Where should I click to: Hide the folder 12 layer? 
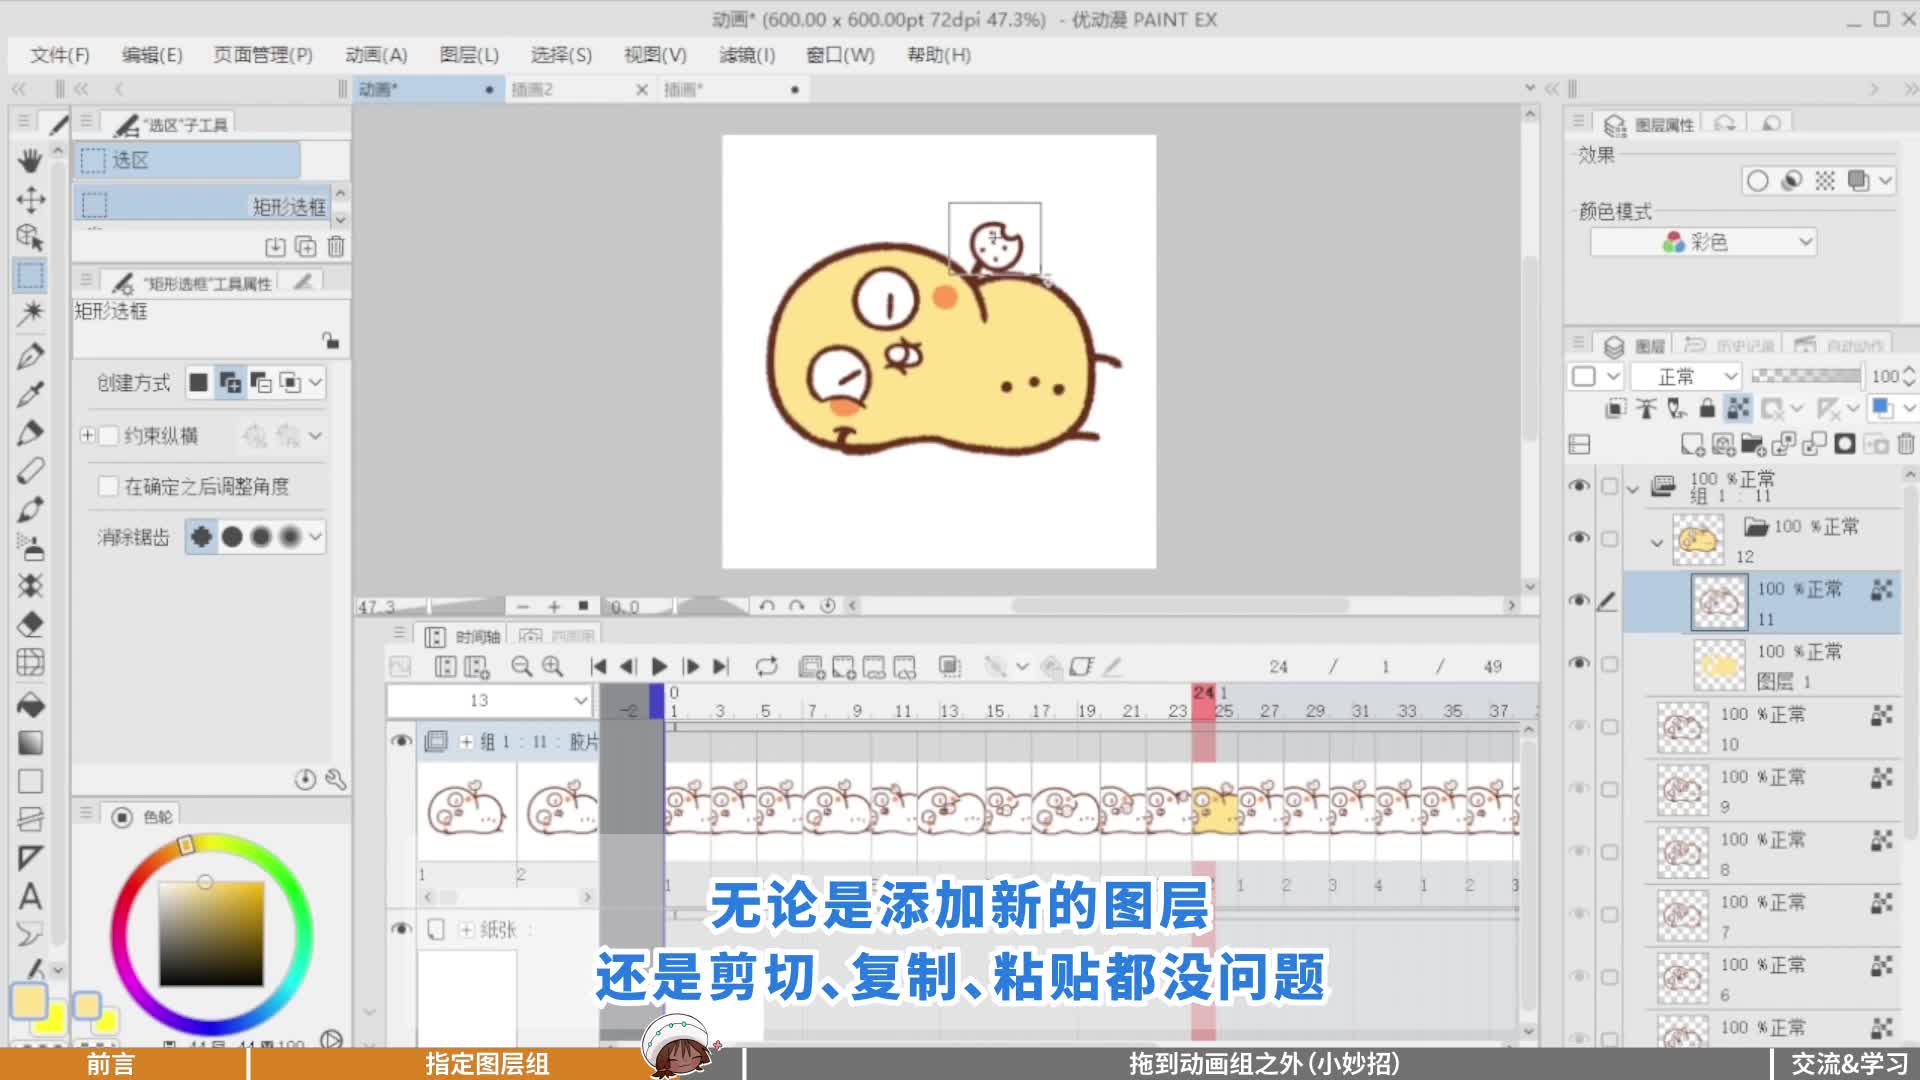coord(1579,538)
